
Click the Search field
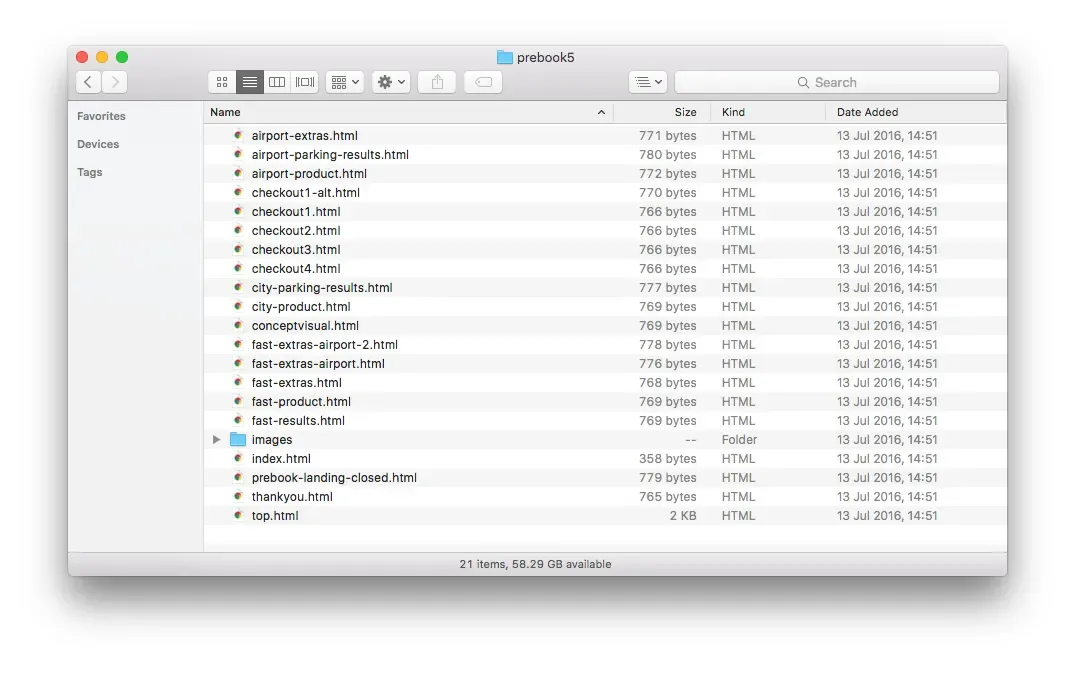pos(836,82)
